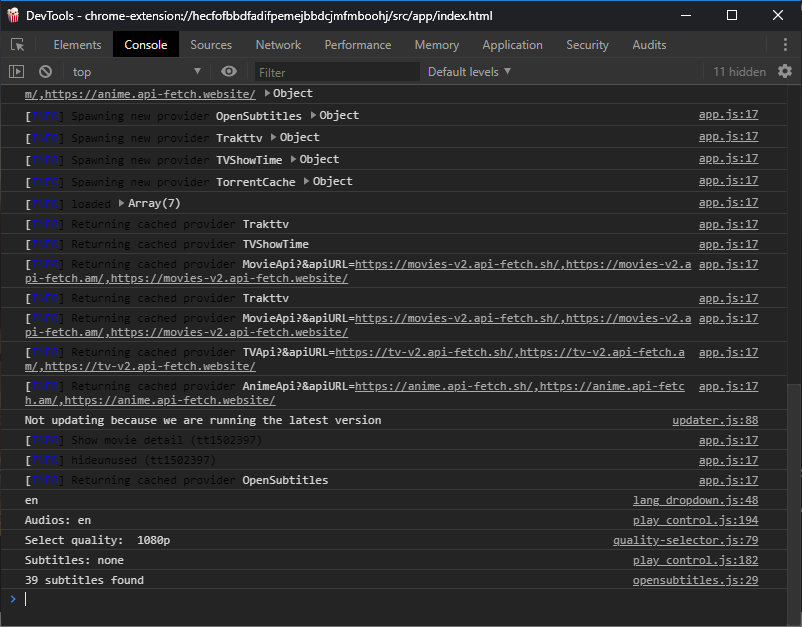Open updater.js:88 source link
This screenshot has width=802, height=627.
coord(715,420)
